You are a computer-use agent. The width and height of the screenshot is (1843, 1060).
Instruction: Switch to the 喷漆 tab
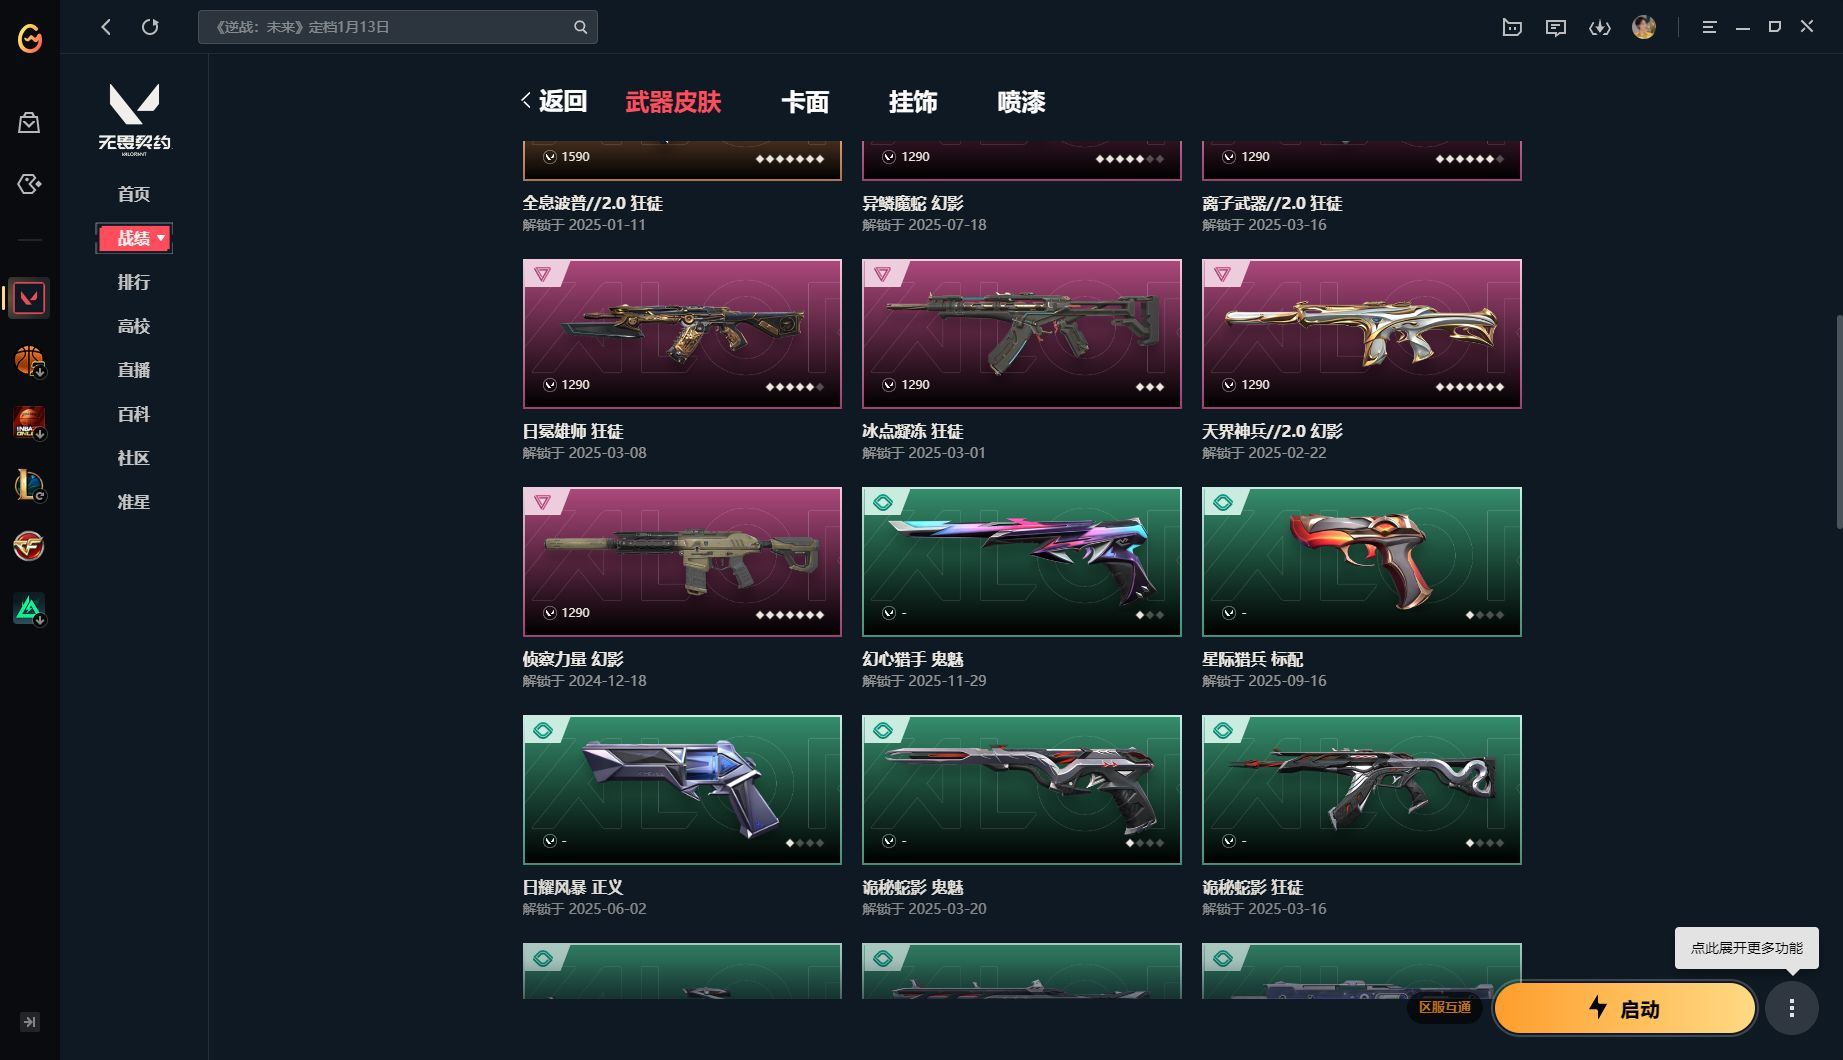(x=1021, y=102)
